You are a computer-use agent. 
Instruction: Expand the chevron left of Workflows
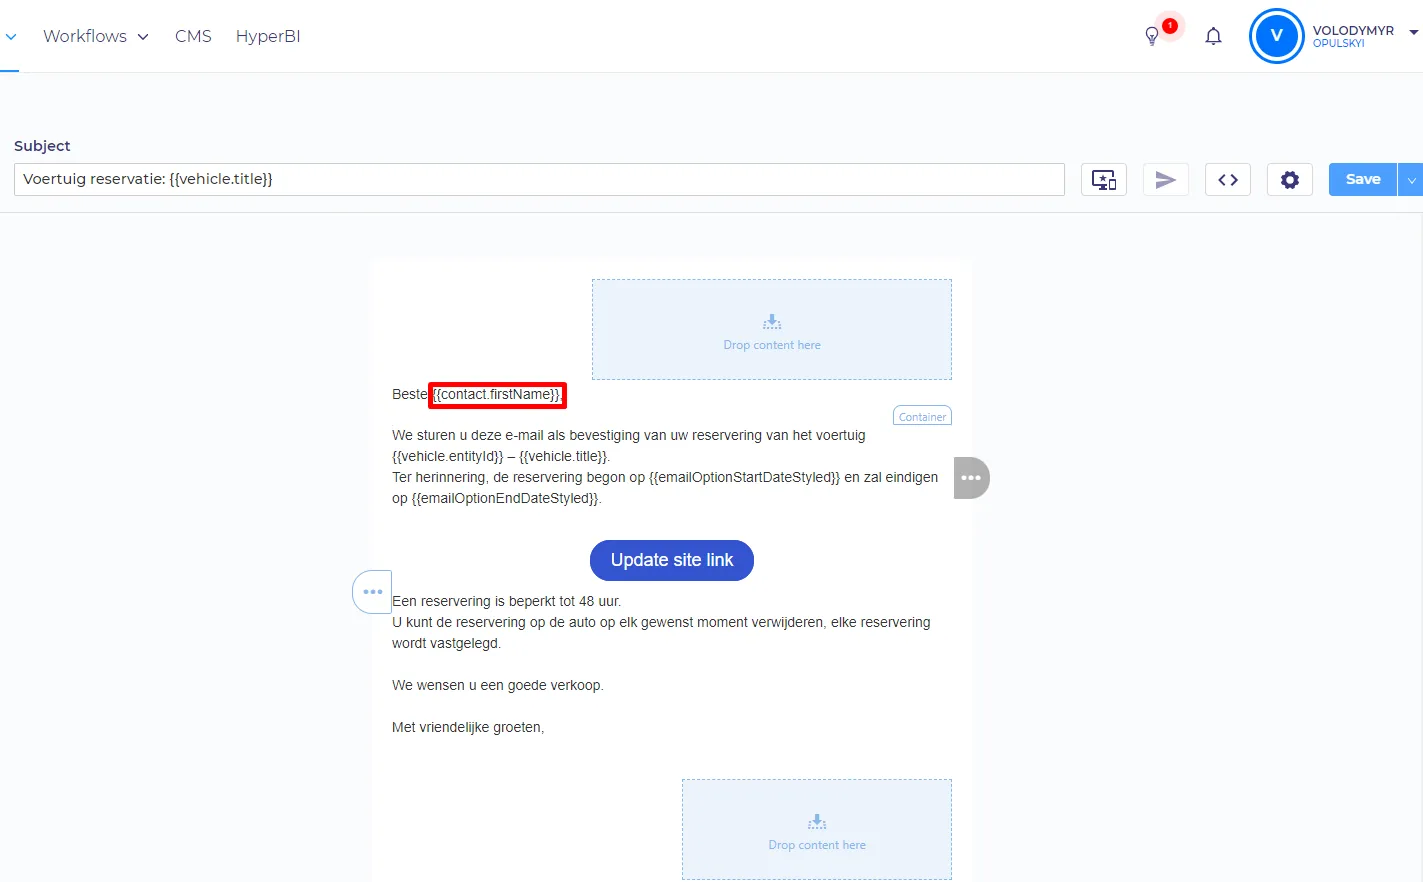(11, 37)
